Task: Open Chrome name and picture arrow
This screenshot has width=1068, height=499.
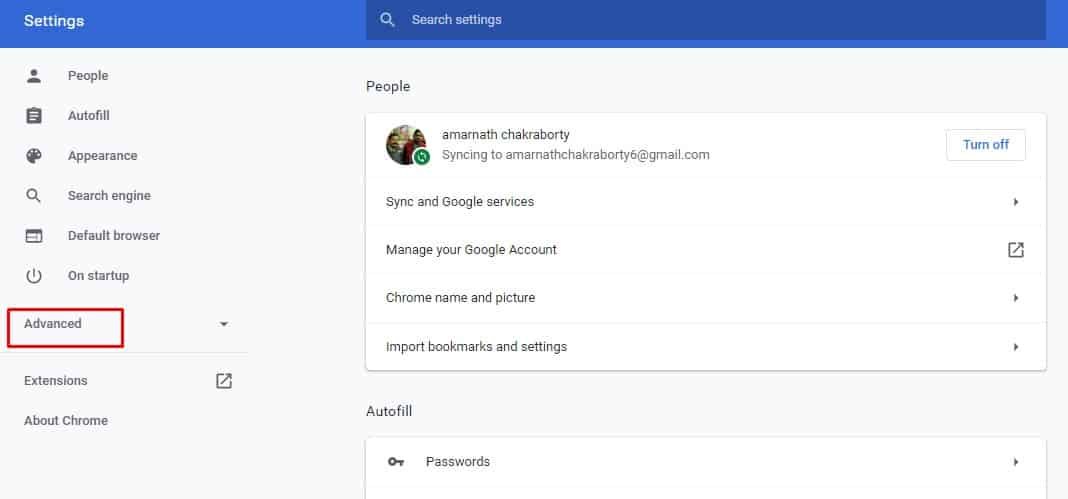Action: [1015, 298]
